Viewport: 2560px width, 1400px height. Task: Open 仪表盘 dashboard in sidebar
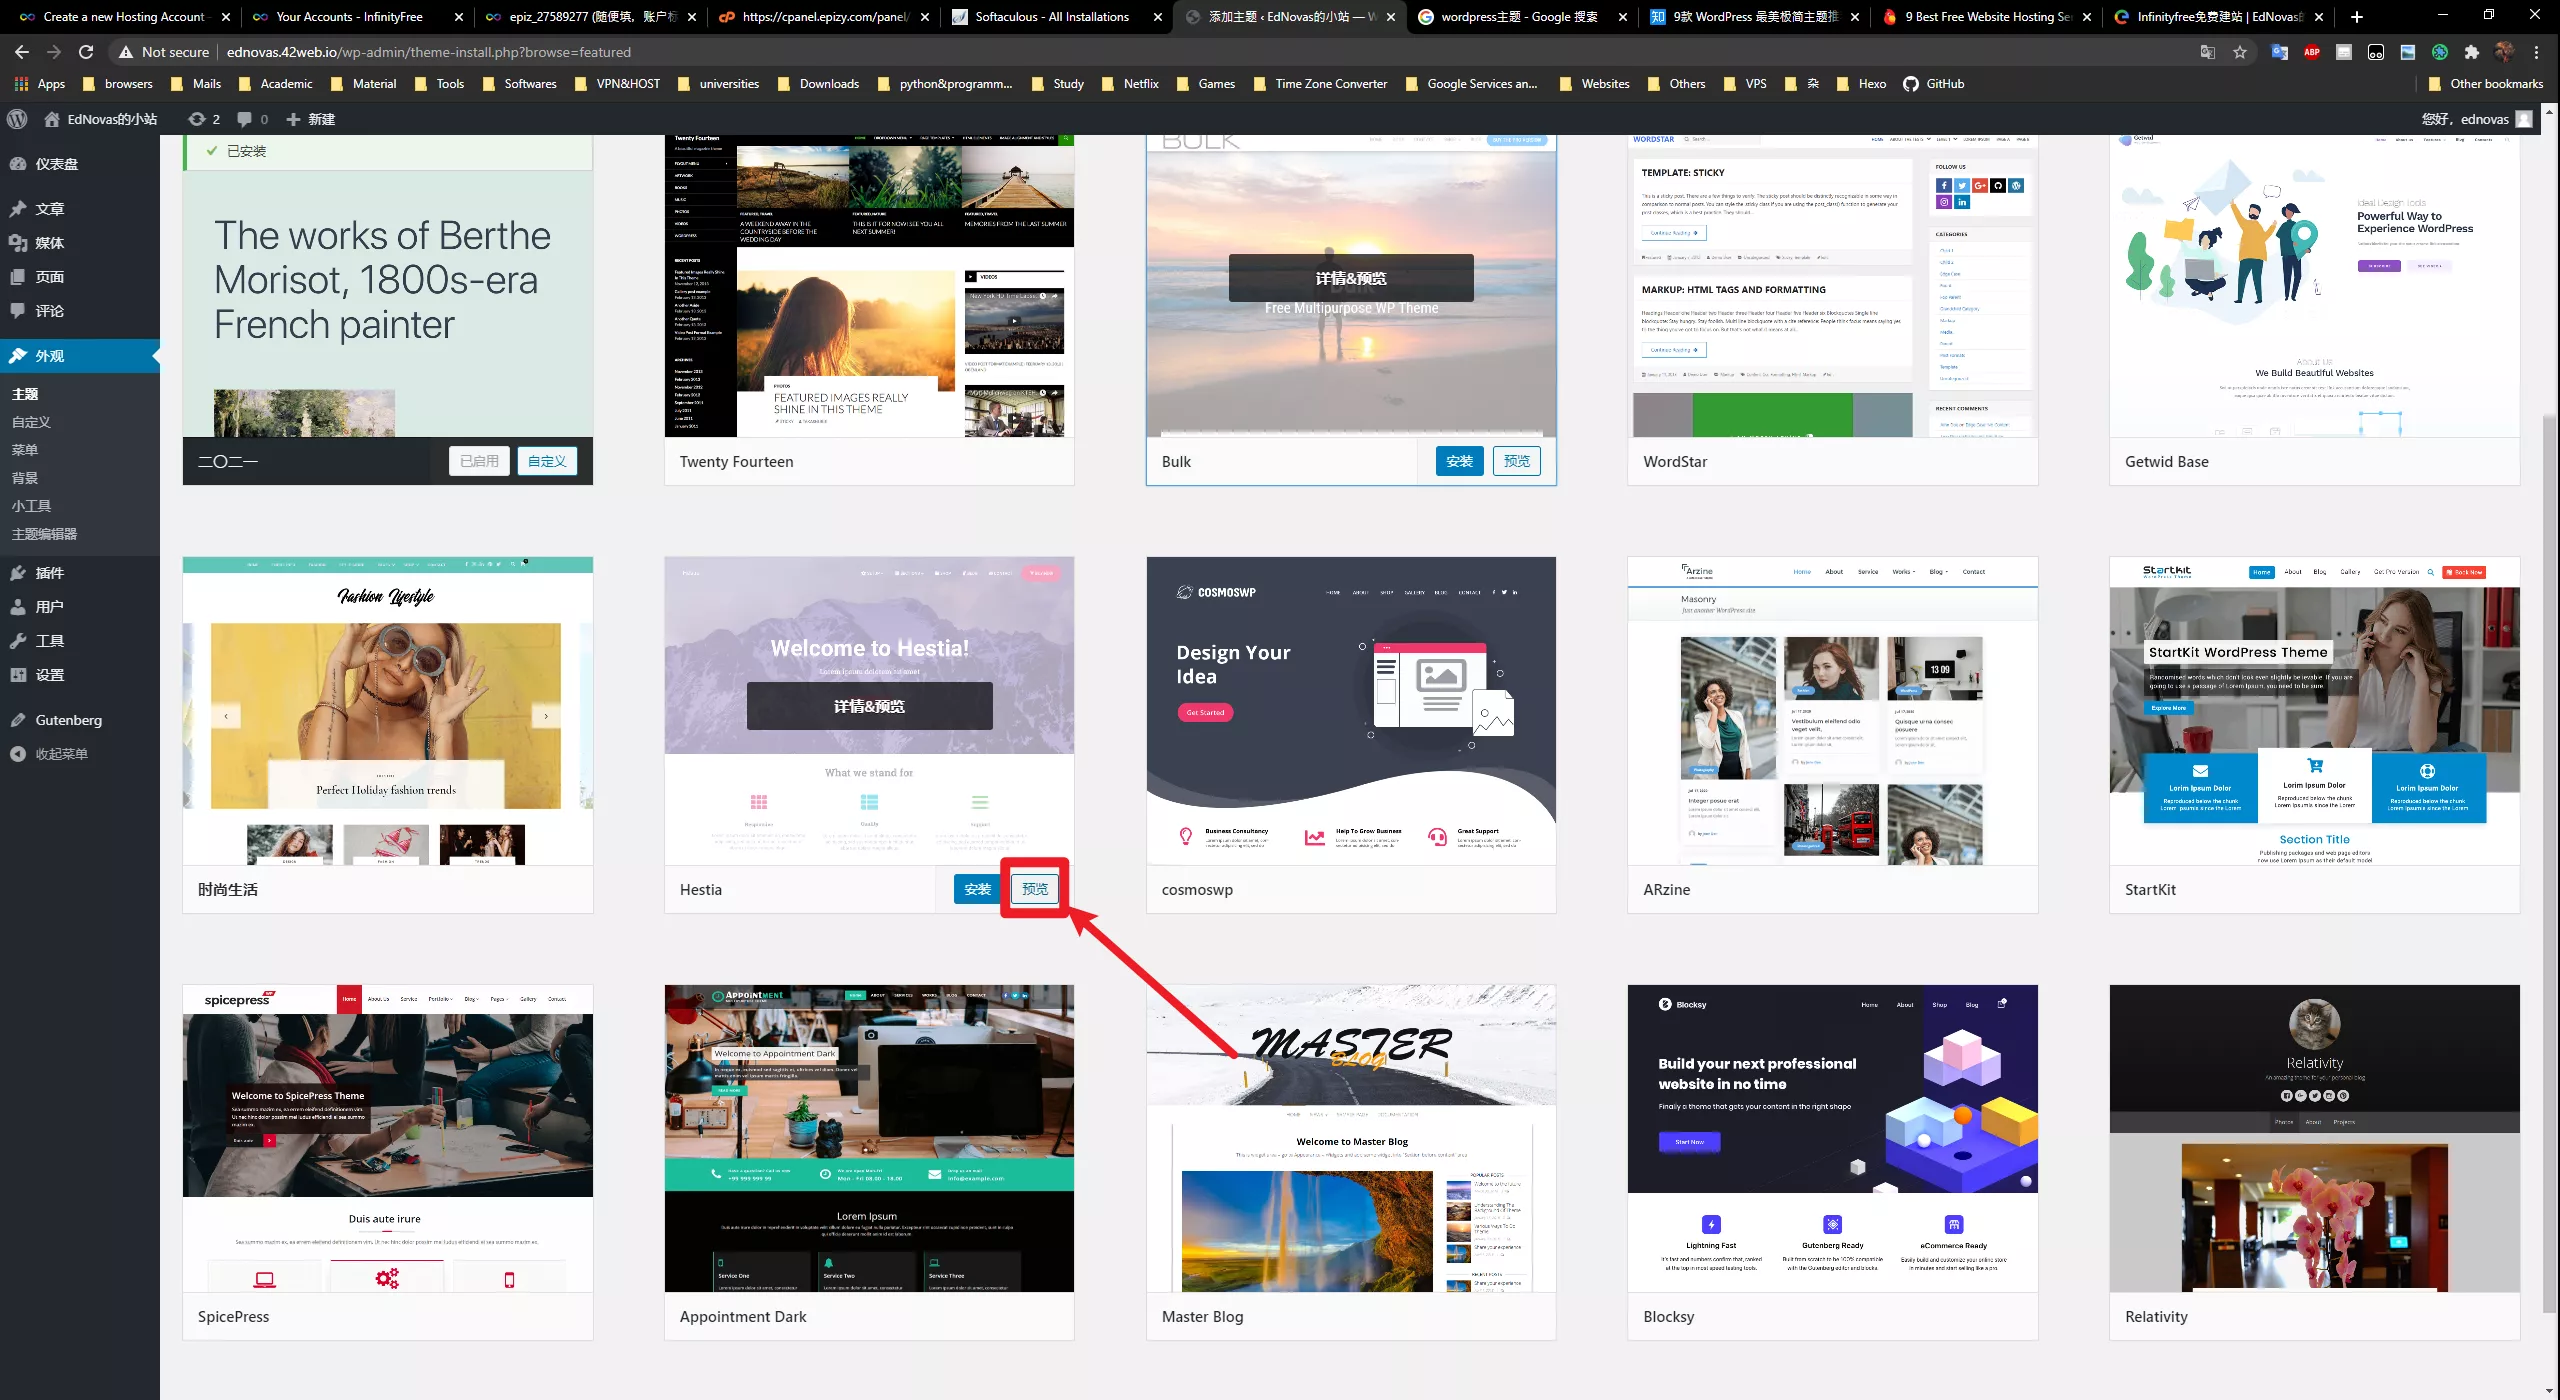tap(56, 164)
